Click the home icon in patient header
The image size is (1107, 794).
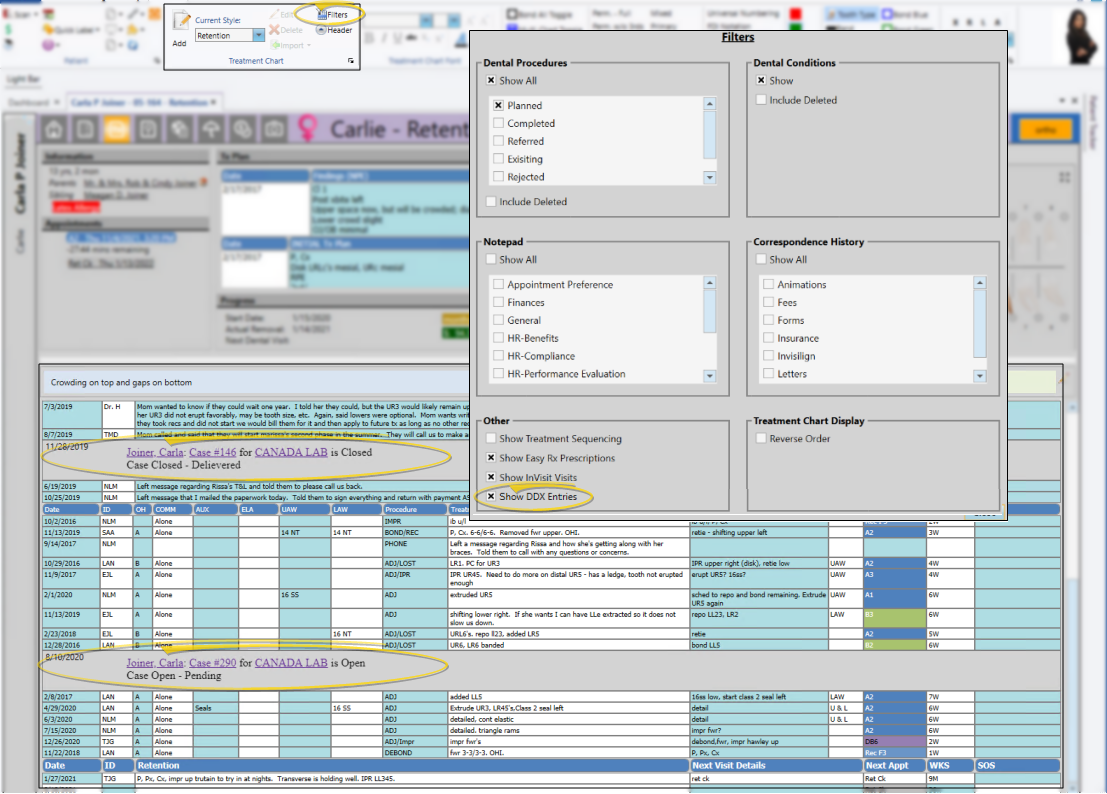(56, 129)
